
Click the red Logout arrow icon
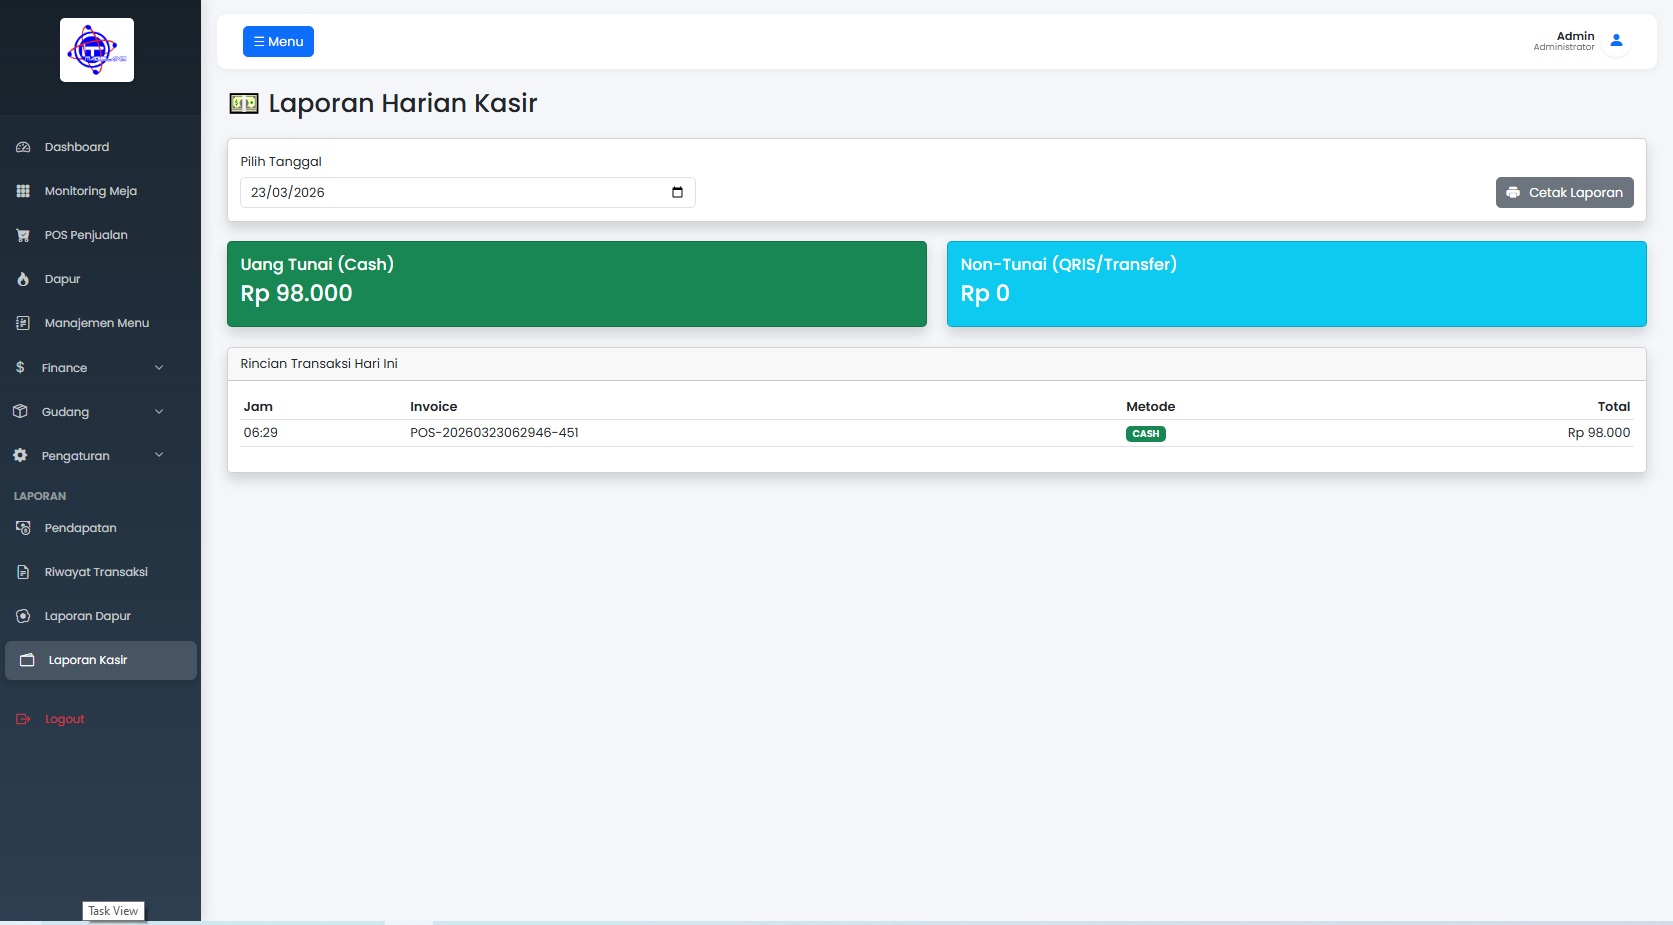coord(23,719)
